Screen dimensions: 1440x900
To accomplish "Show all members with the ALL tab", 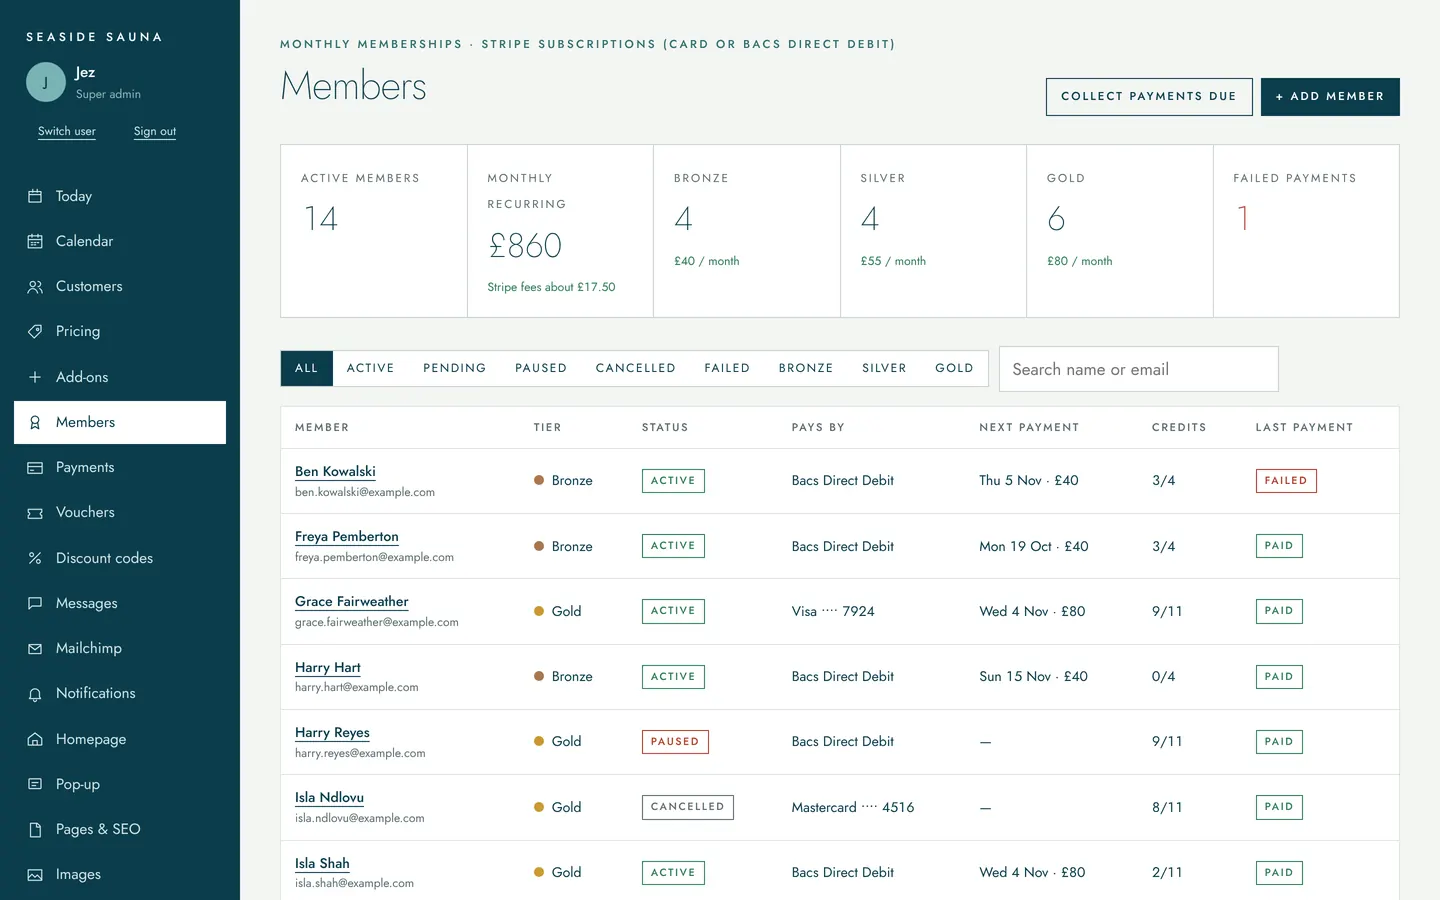I will [x=307, y=368].
